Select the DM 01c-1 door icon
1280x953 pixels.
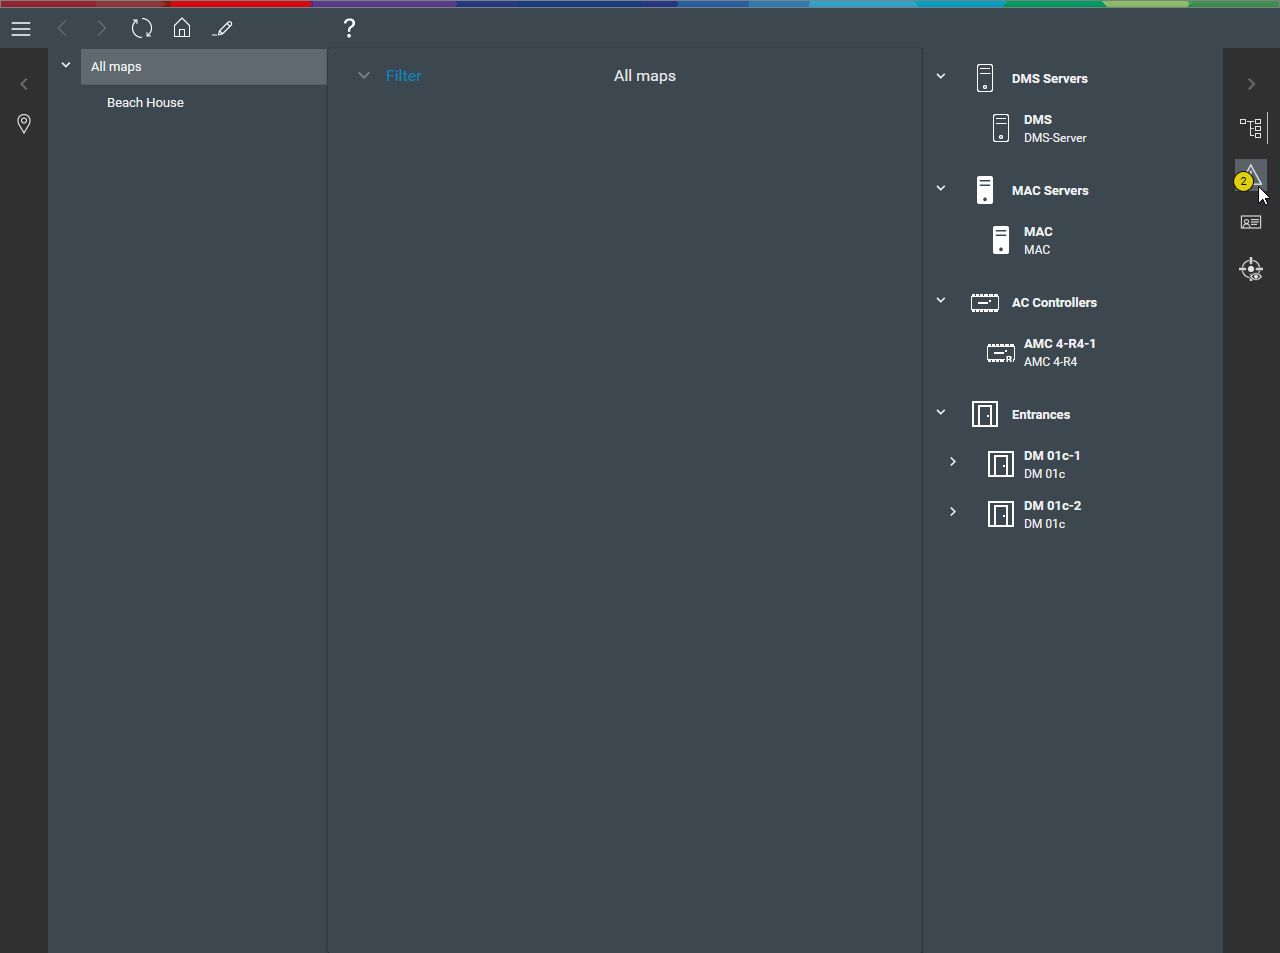coord(1001,464)
